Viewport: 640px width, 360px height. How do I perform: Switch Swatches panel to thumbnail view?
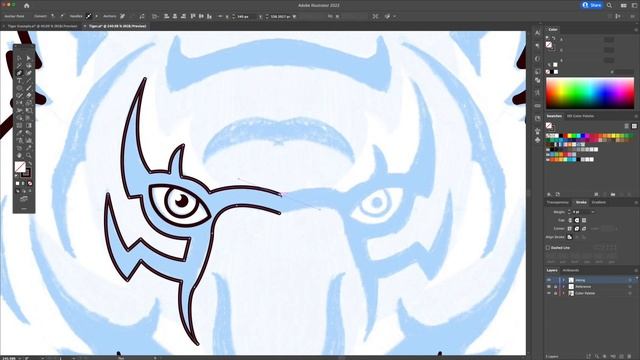[x=634, y=126]
